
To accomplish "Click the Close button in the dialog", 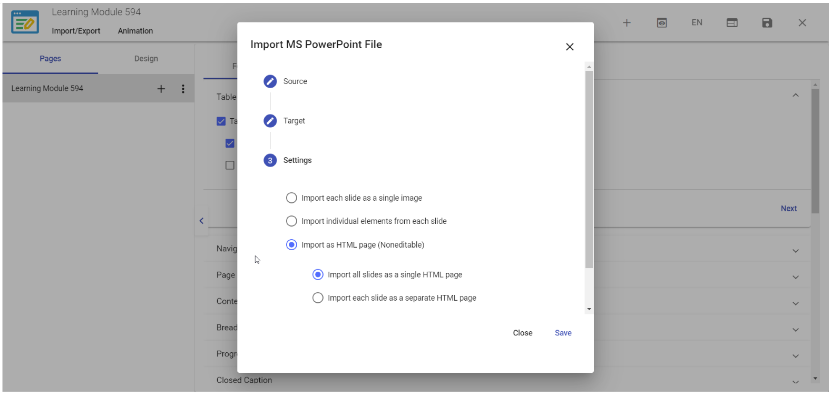I will 523,333.
